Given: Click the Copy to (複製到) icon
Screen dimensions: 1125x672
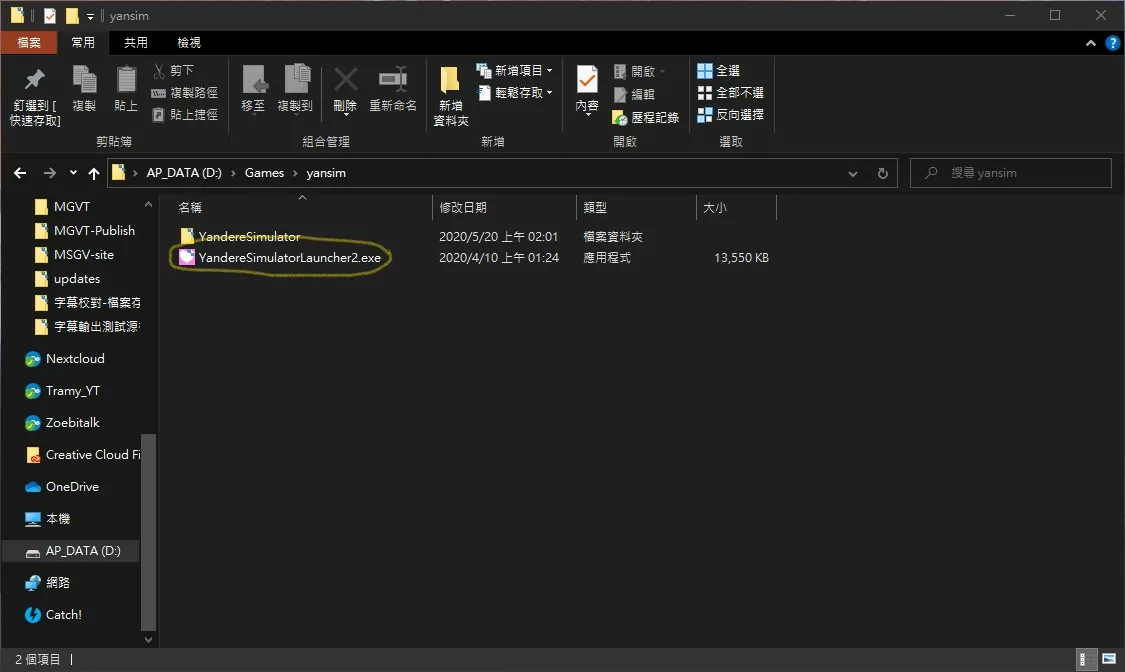Looking at the screenshot, I should click(x=296, y=79).
